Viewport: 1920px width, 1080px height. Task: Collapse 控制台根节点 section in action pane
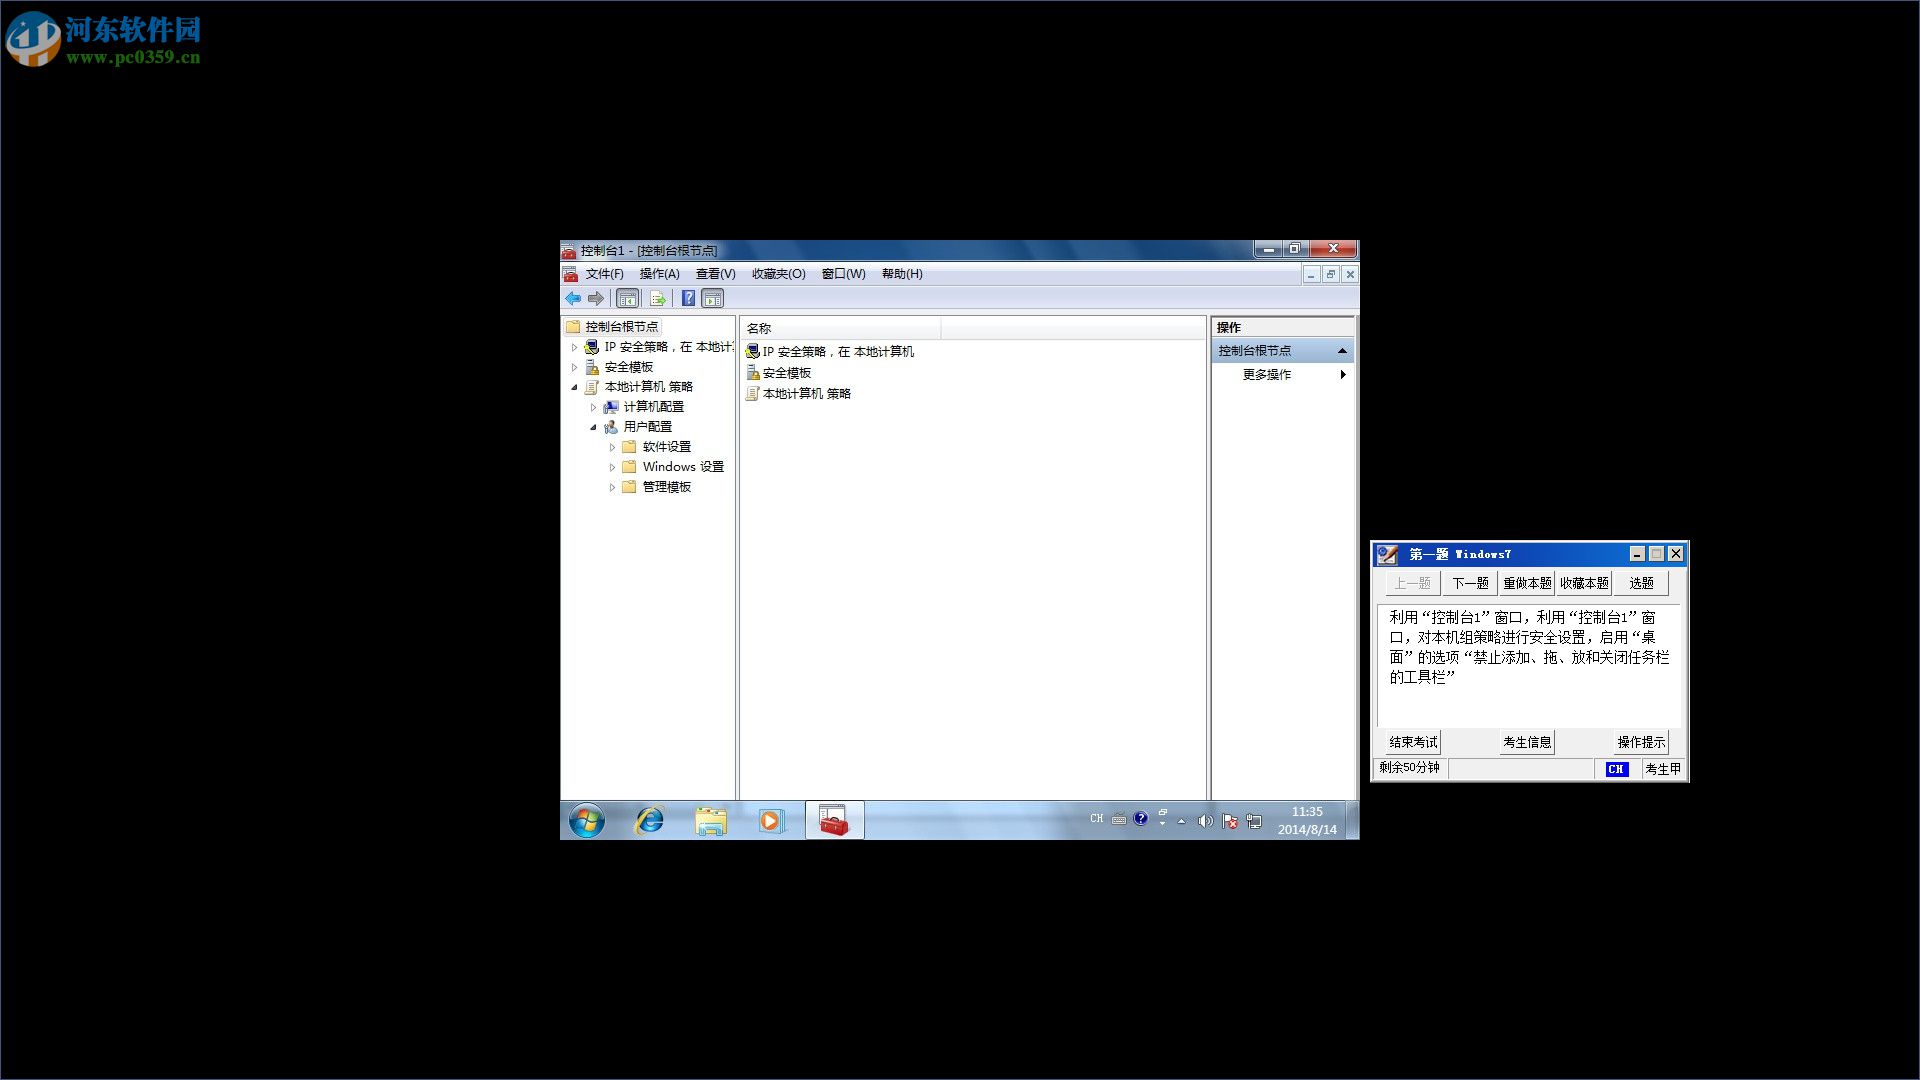(x=1342, y=351)
